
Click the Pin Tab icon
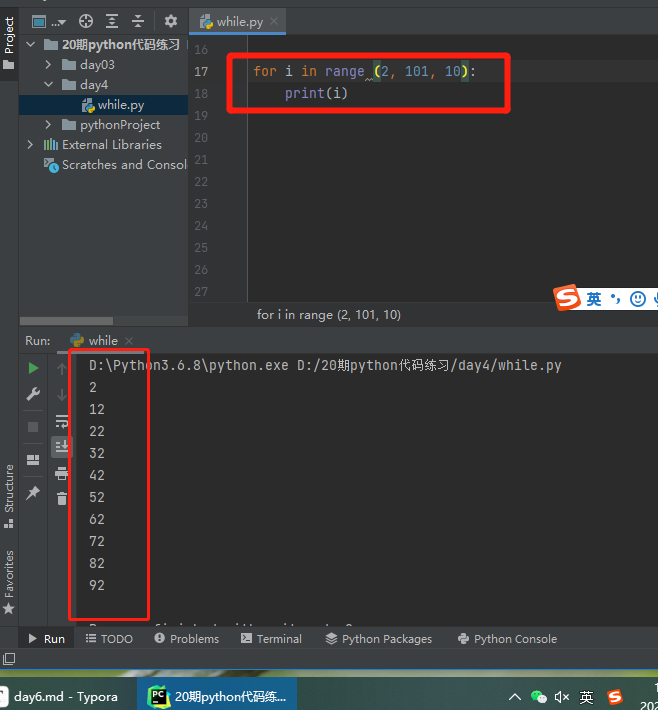[33, 493]
